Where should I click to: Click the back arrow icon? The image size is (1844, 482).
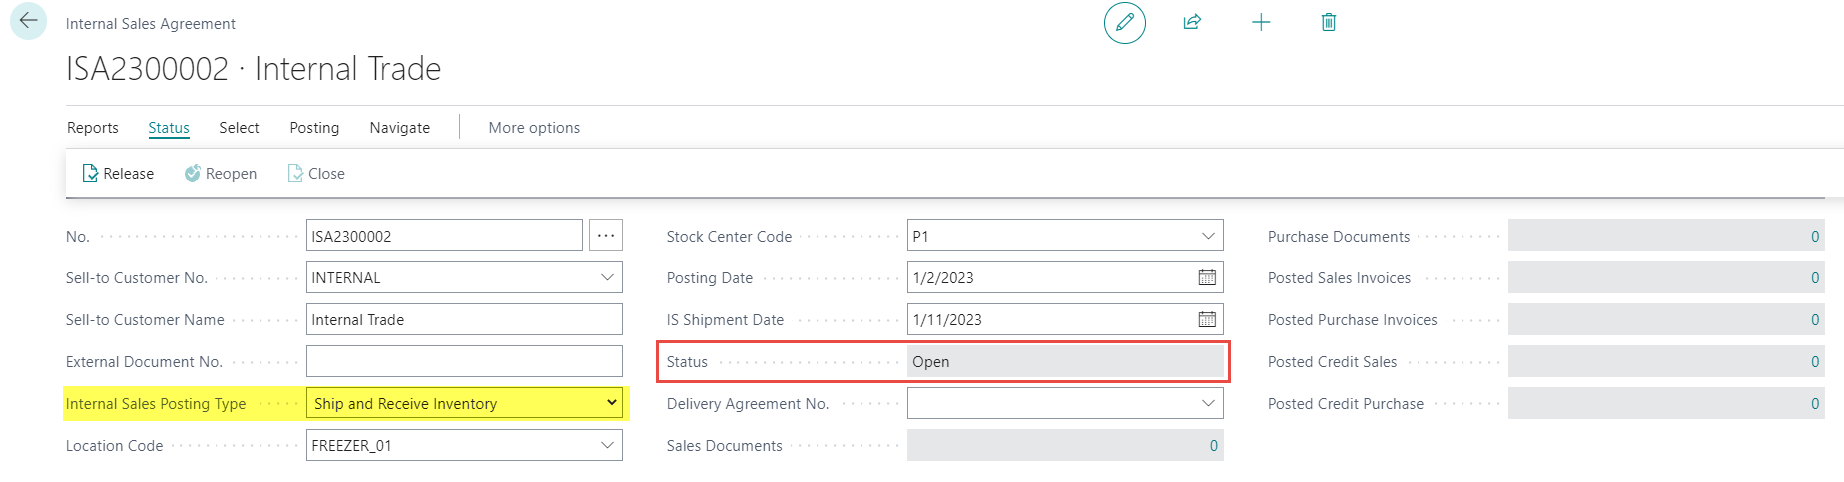(28, 21)
